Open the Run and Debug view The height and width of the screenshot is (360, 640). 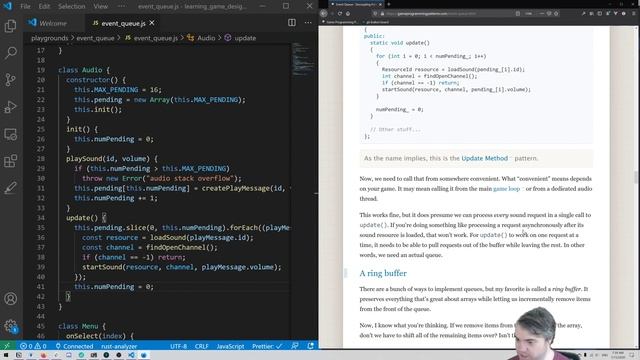click(x=10, y=107)
